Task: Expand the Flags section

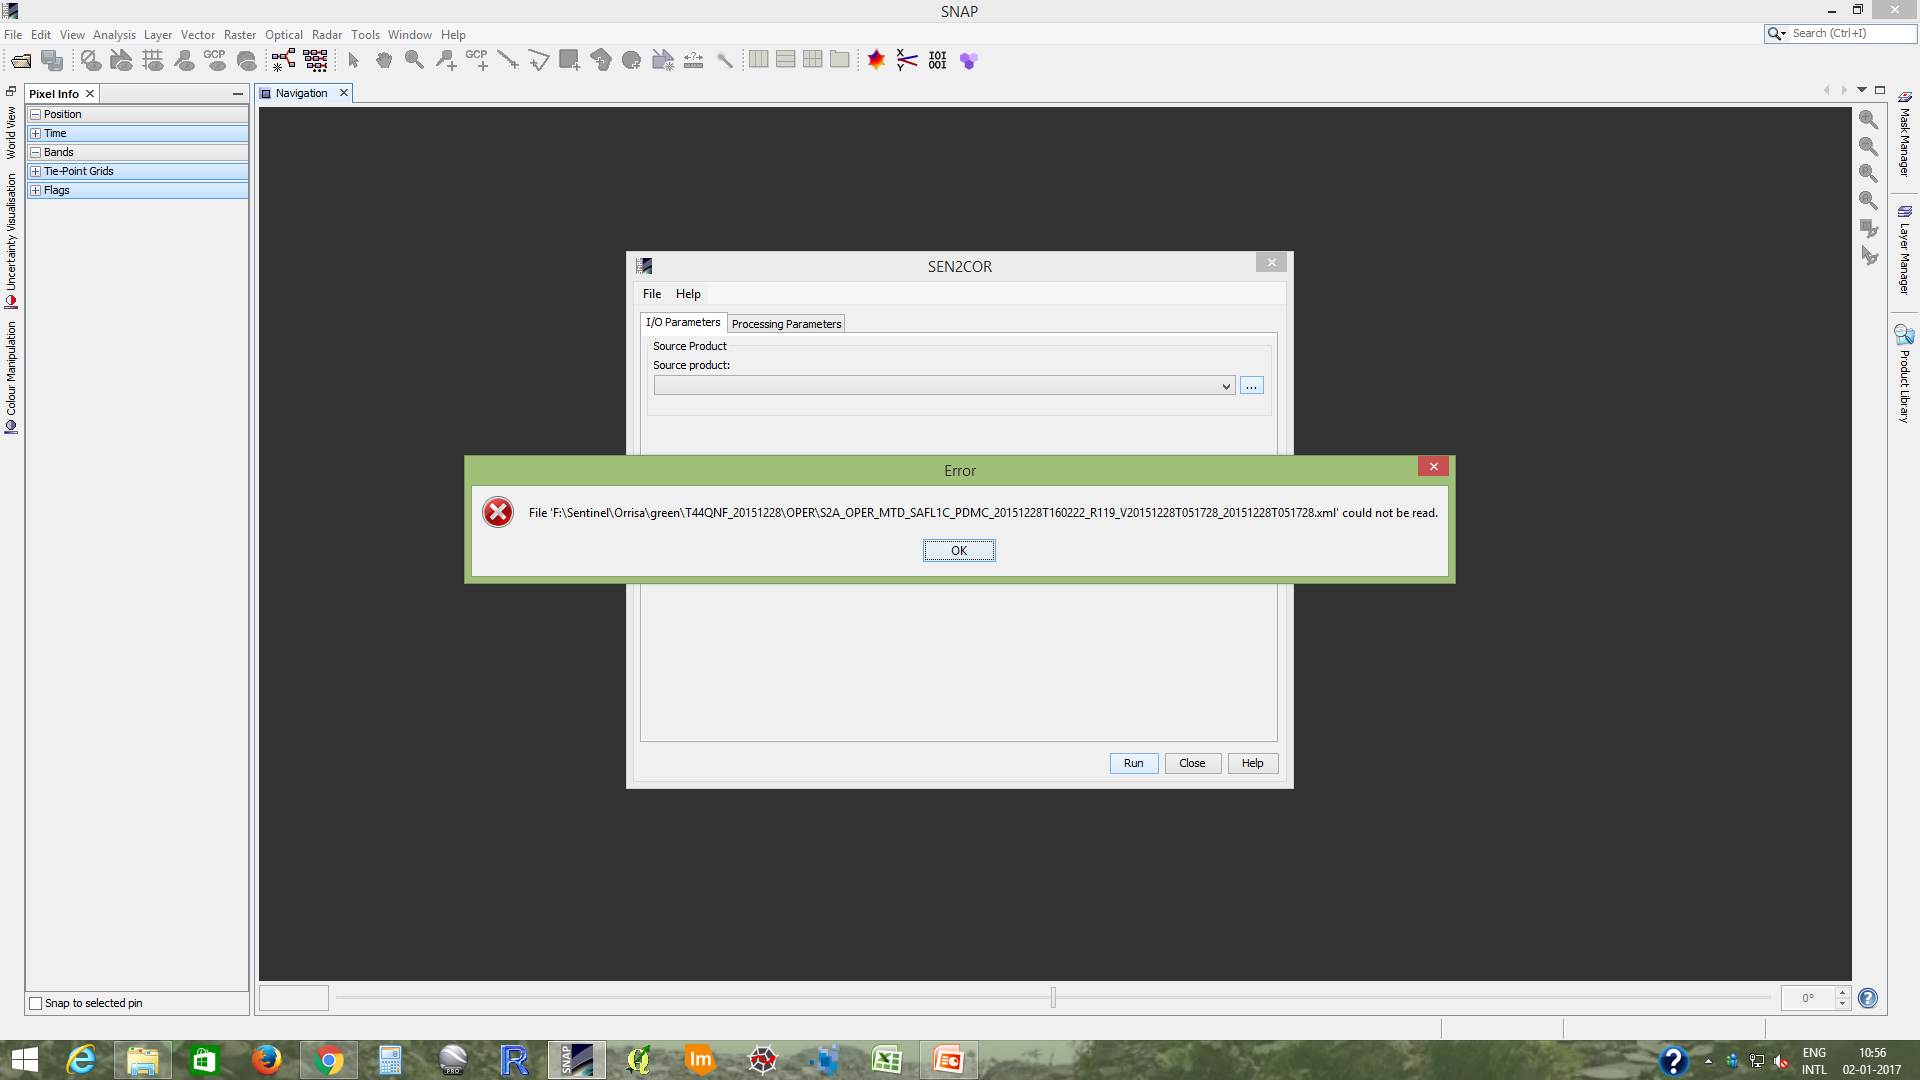Action: pyautogui.click(x=36, y=191)
